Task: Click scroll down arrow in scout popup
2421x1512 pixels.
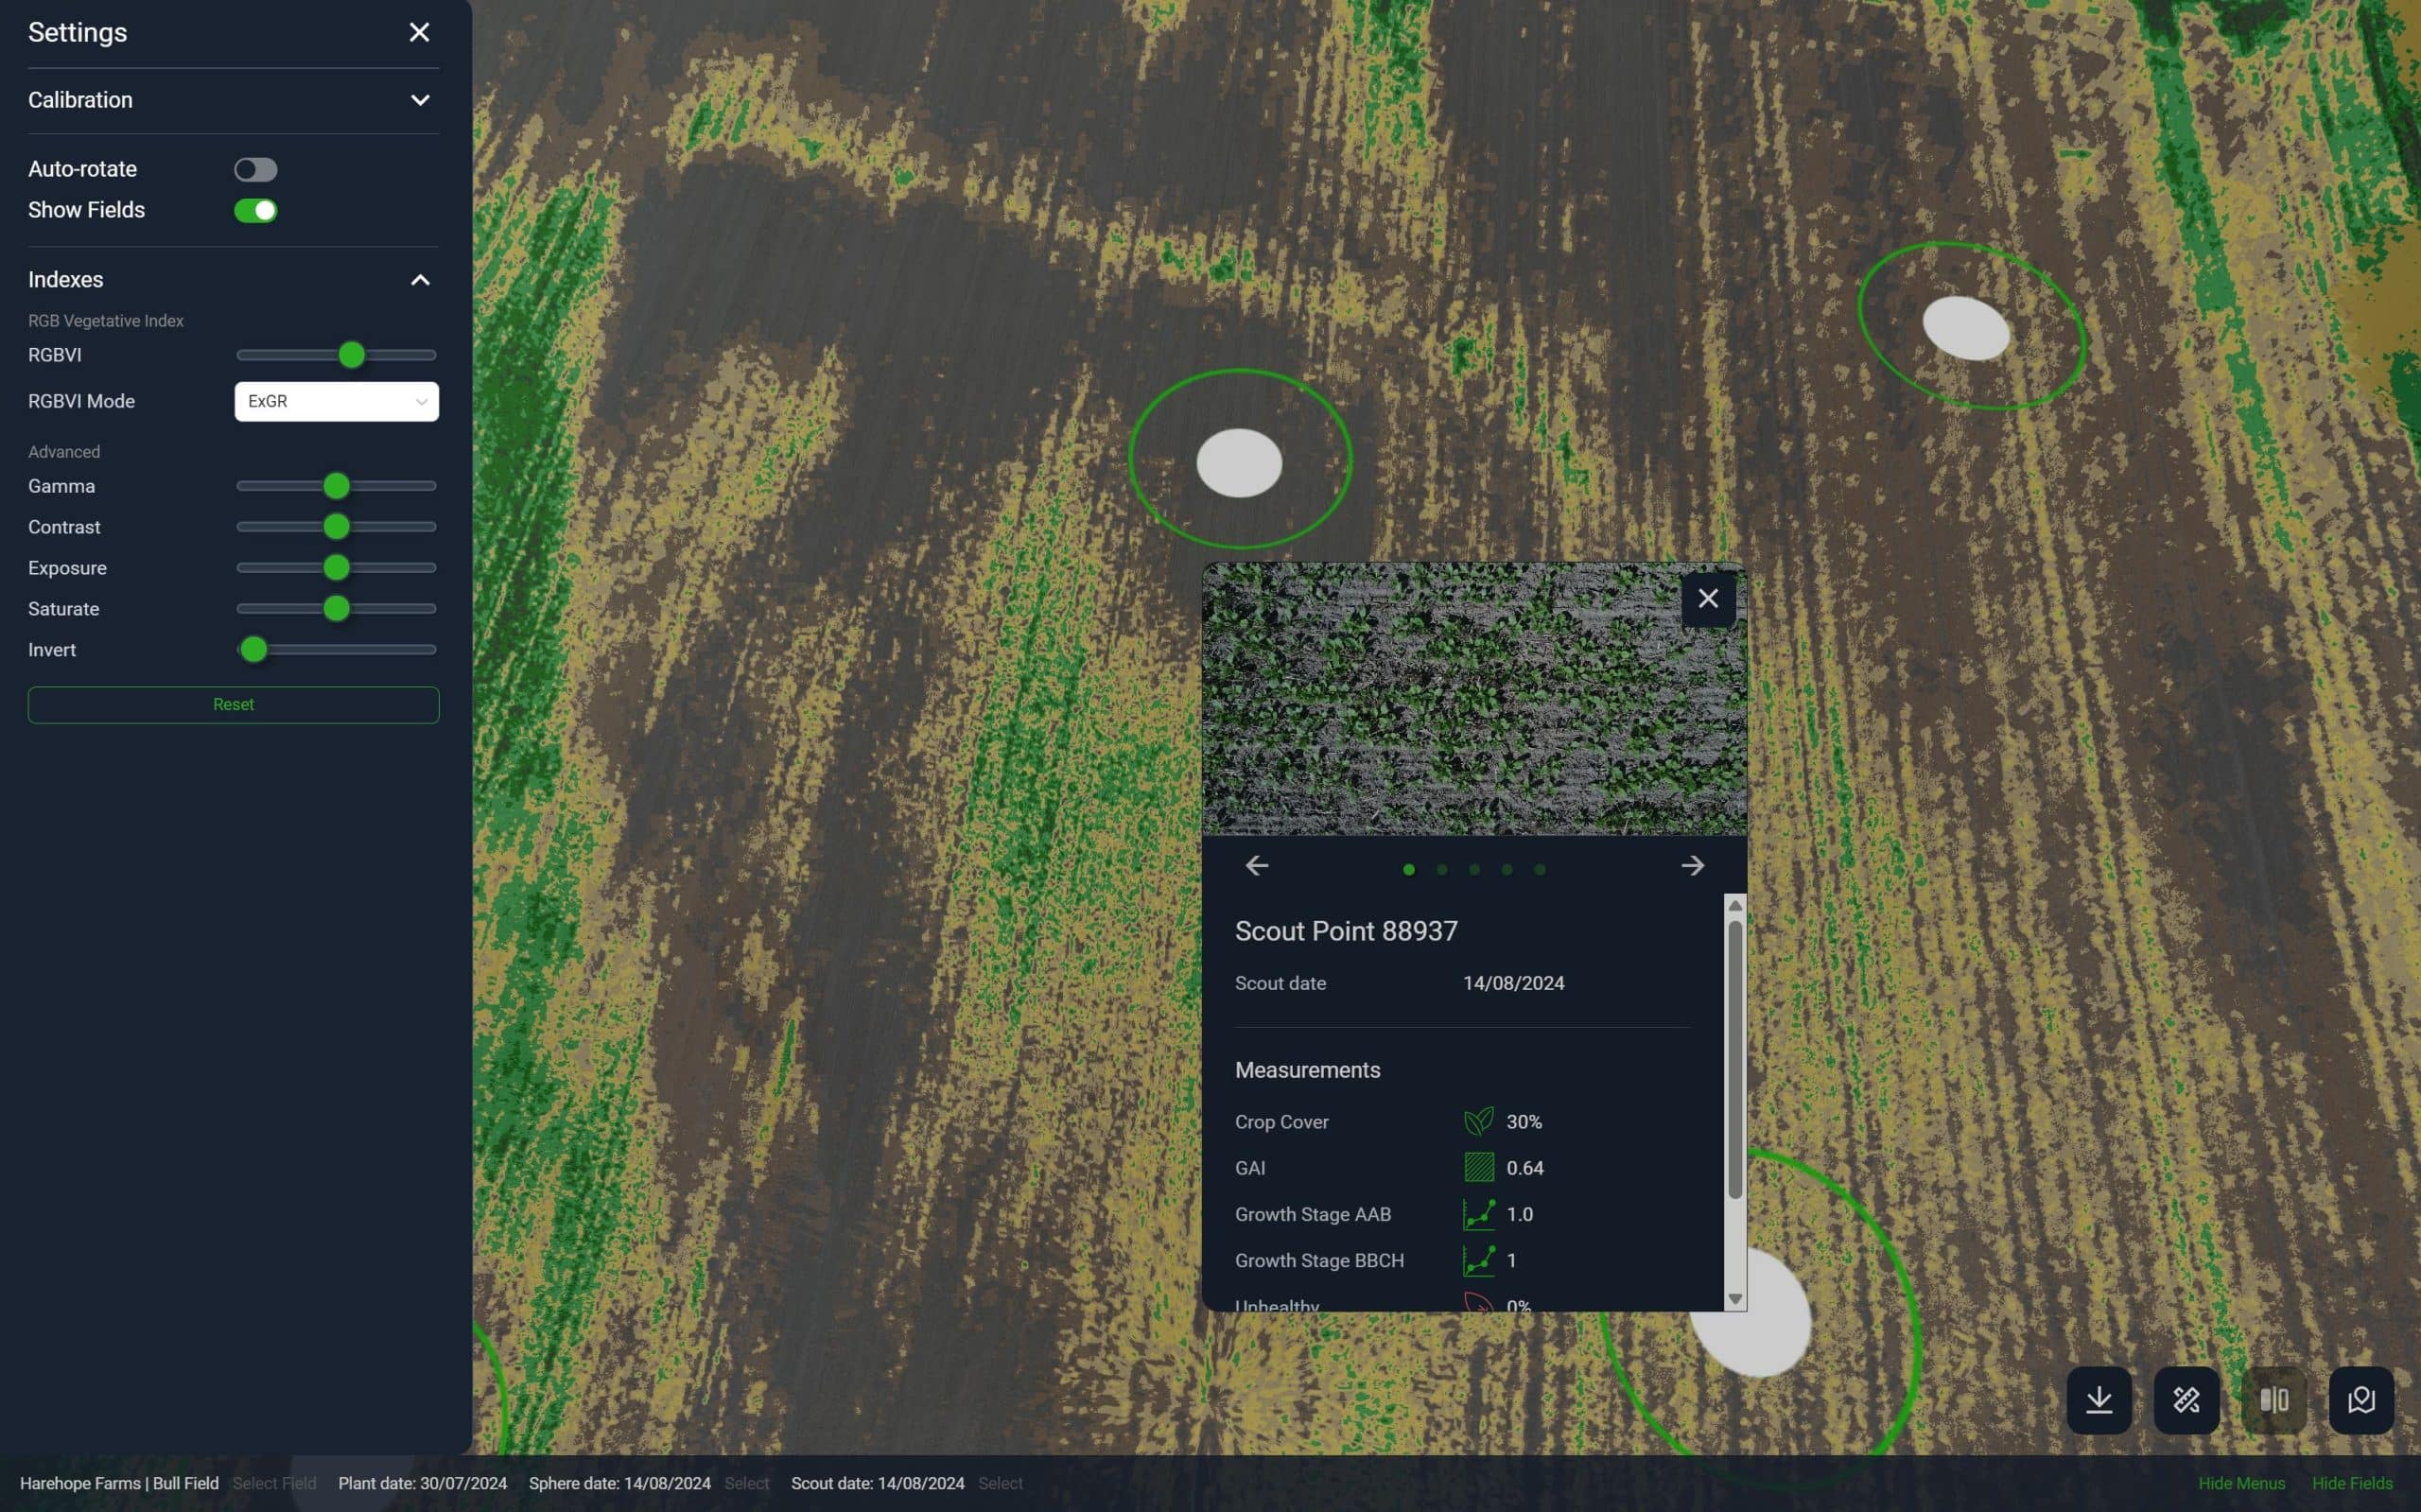Action: tap(1735, 1299)
